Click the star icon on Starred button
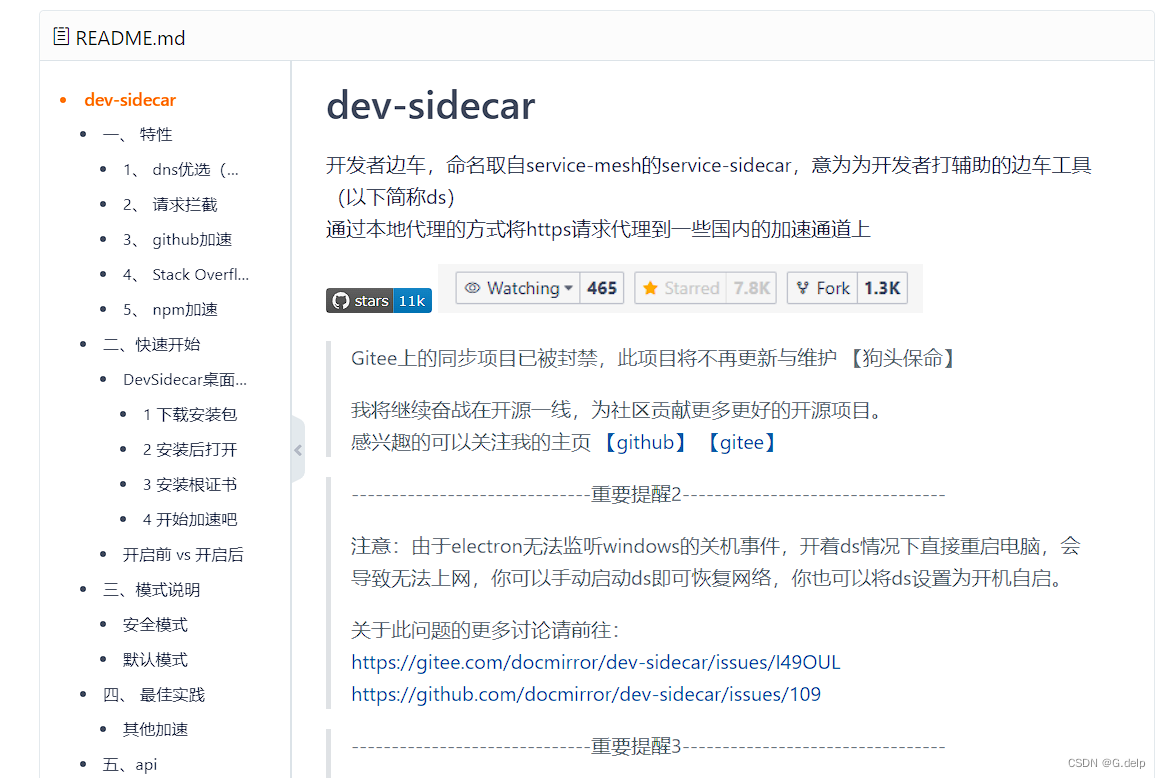Viewport: 1161px width, 778px height. point(650,288)
